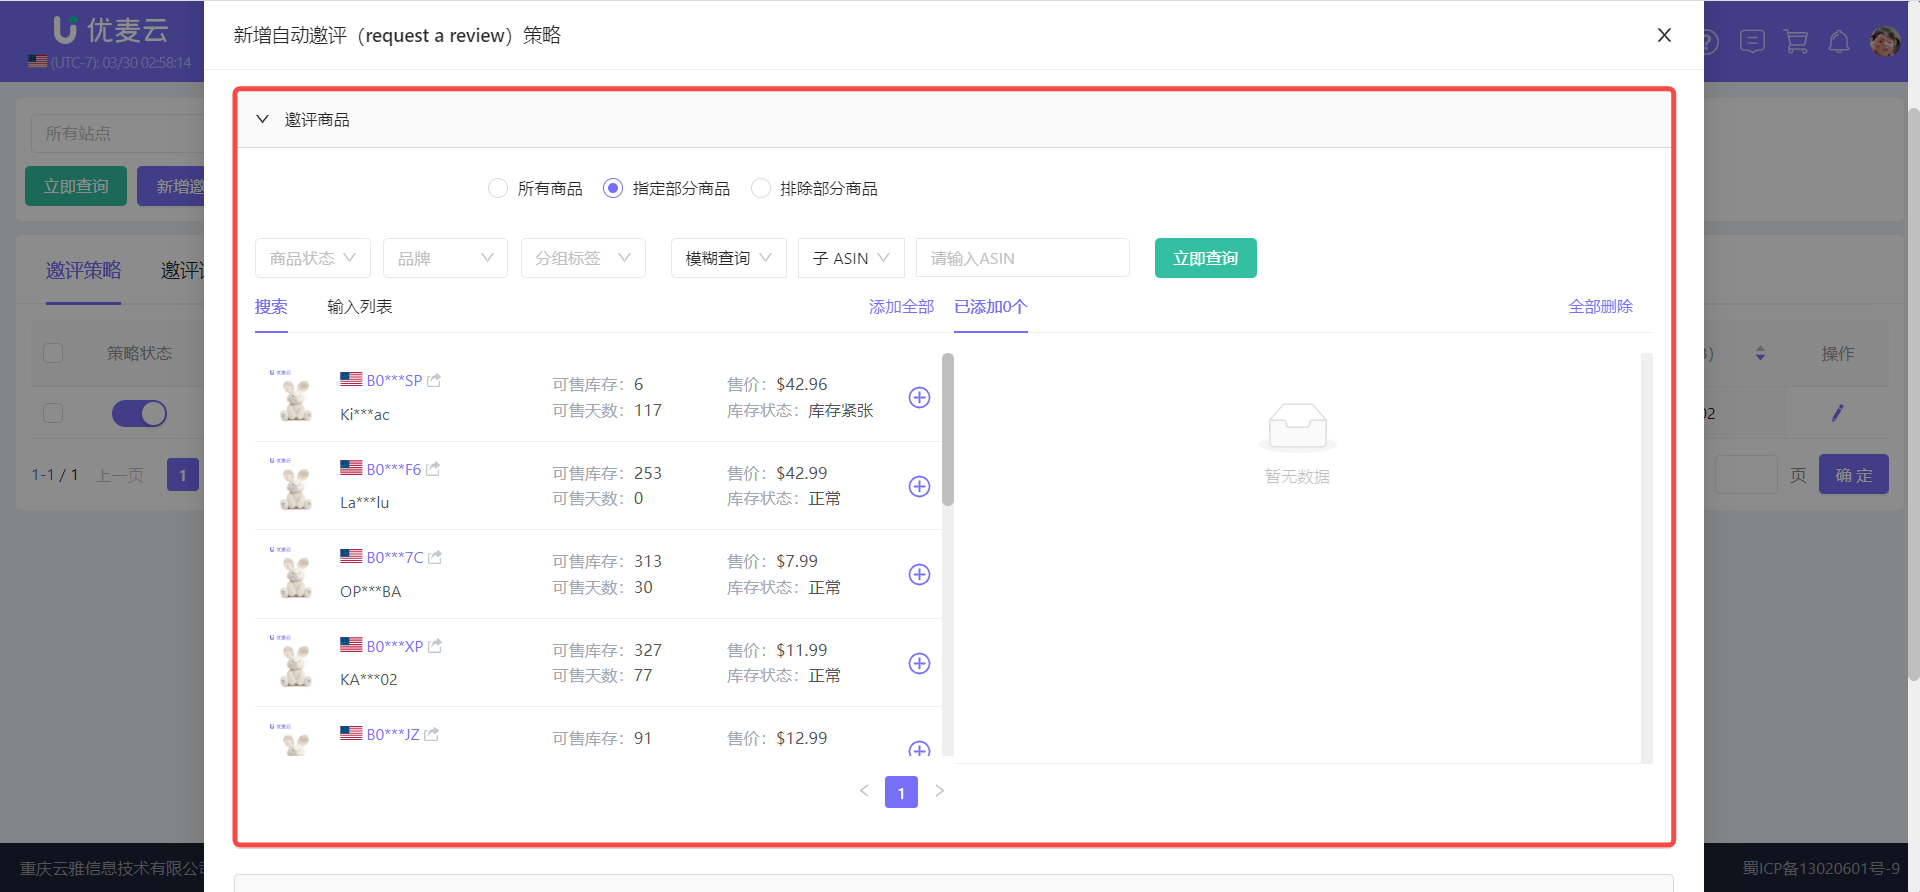Click the B0***SP product thumbnail

click(295, 396)
